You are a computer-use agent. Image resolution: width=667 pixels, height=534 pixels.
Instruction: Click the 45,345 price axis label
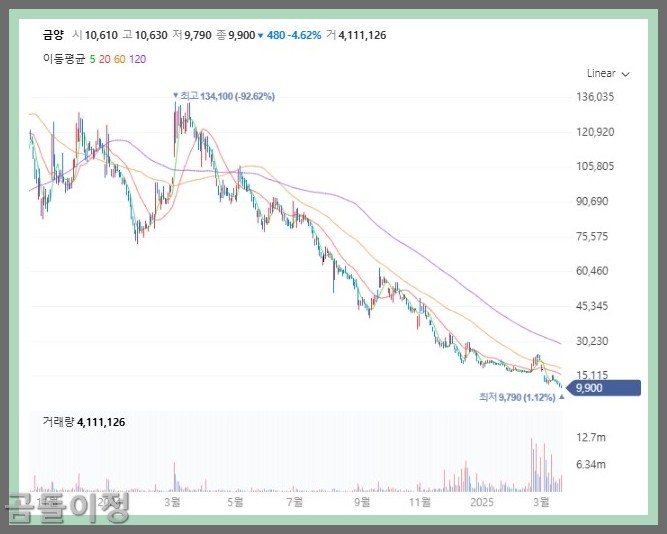(592, 306)
